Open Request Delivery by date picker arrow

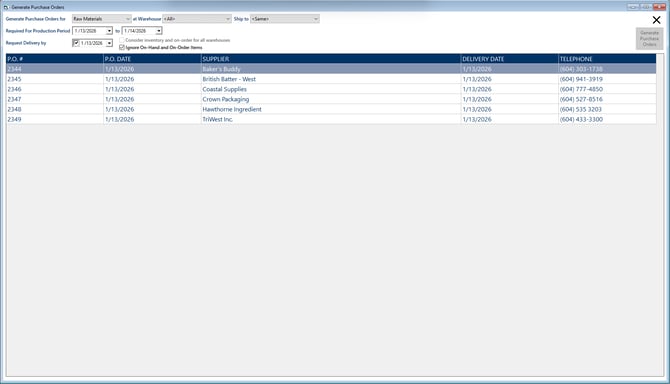(109, 43)
